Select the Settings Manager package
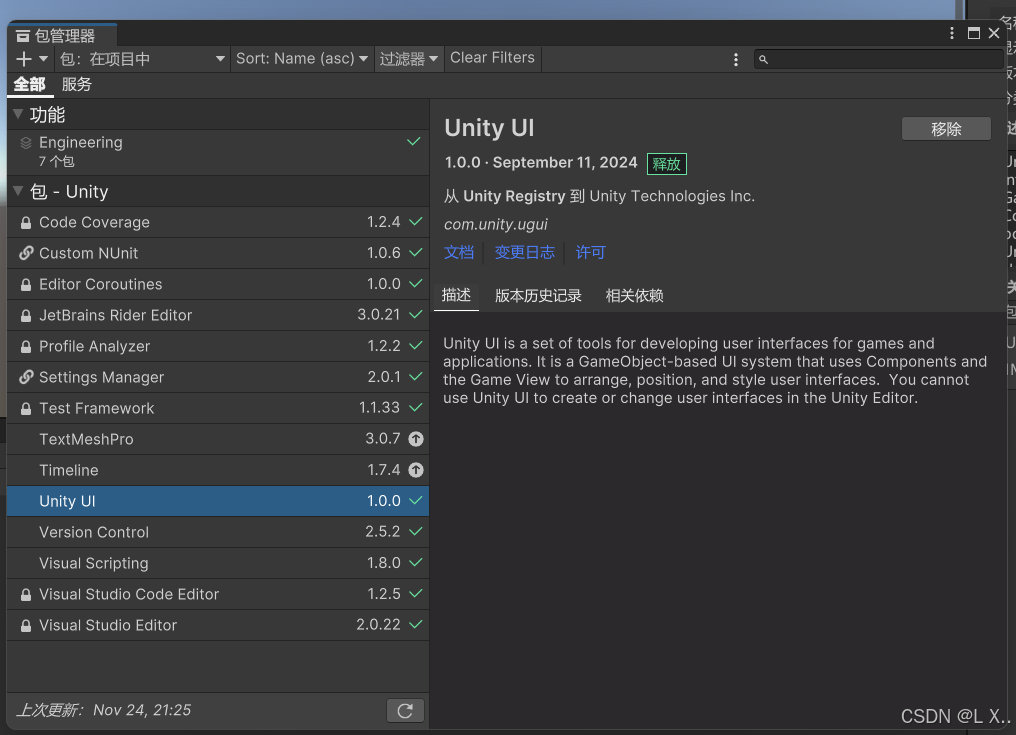The height and width of the screenshot is (735, 1016). [x=218, y=377]
